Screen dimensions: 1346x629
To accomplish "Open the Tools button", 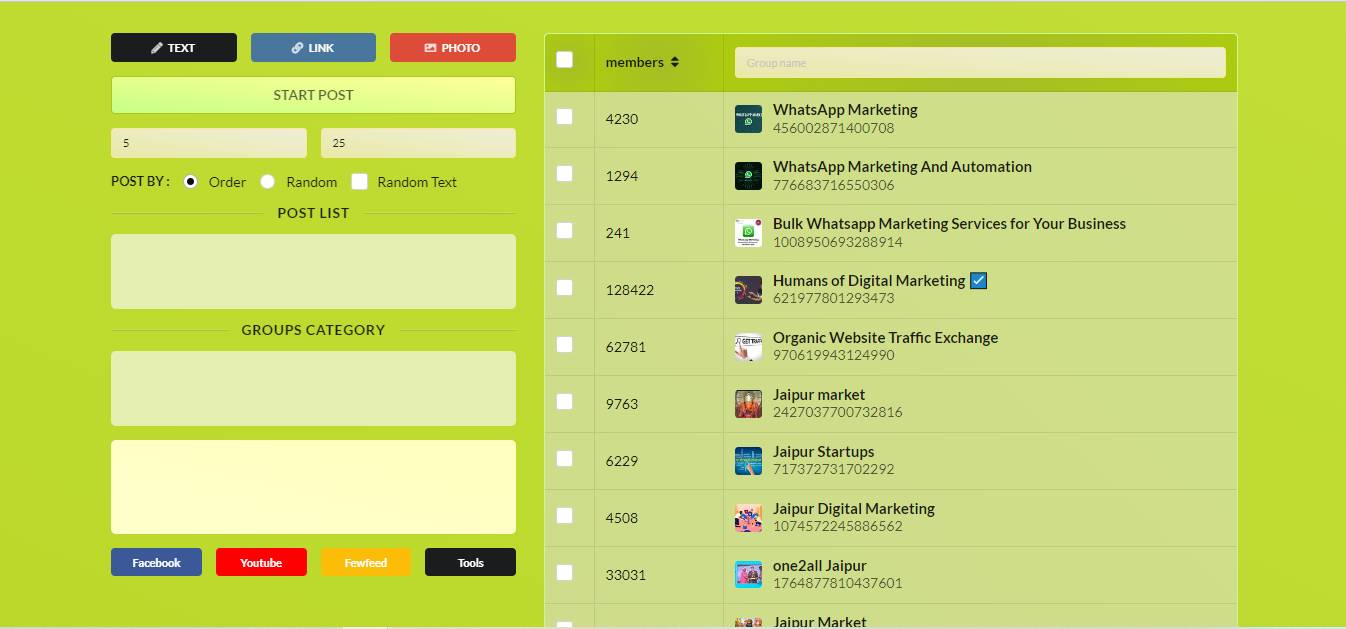I will (x=470, y=562).
